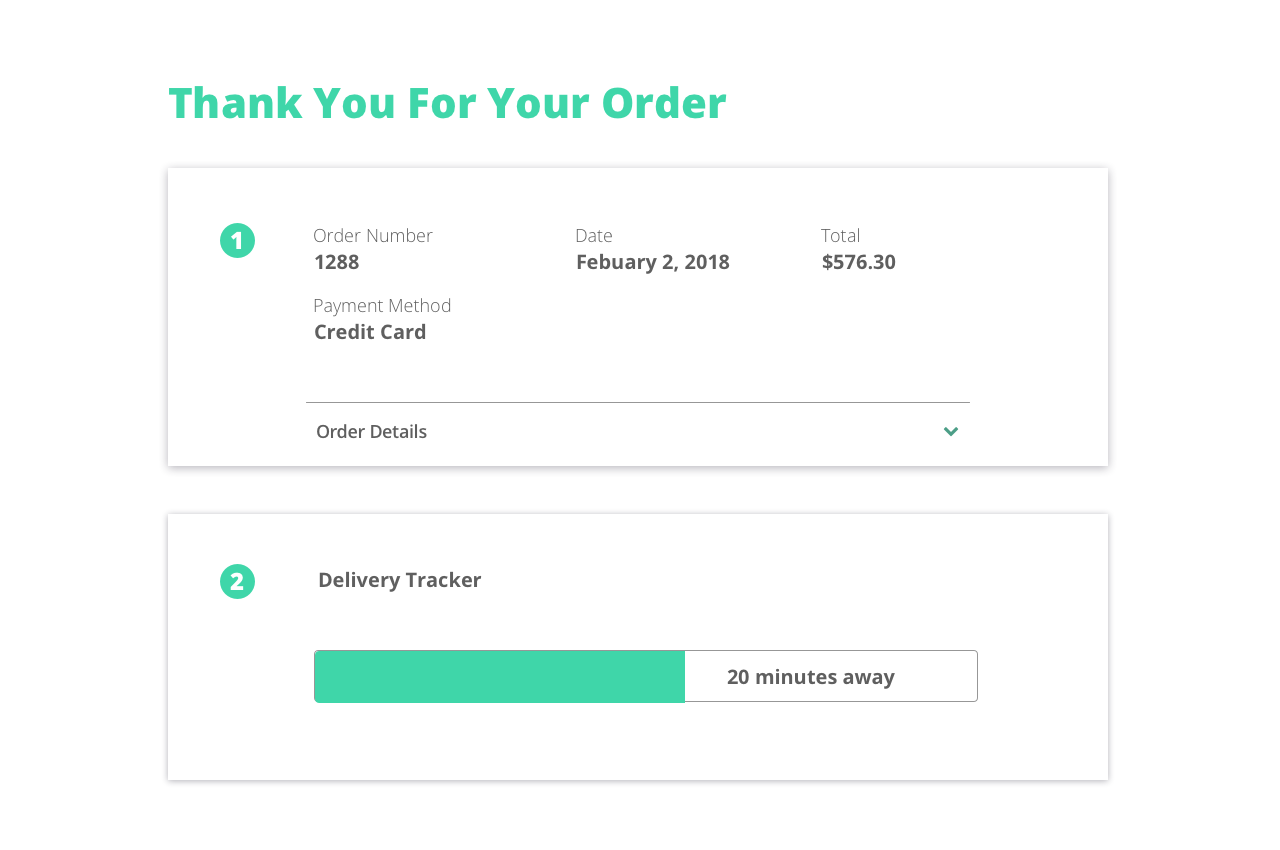
Task: Click the divider line above Order Details
Action: [x=637, y=402]
